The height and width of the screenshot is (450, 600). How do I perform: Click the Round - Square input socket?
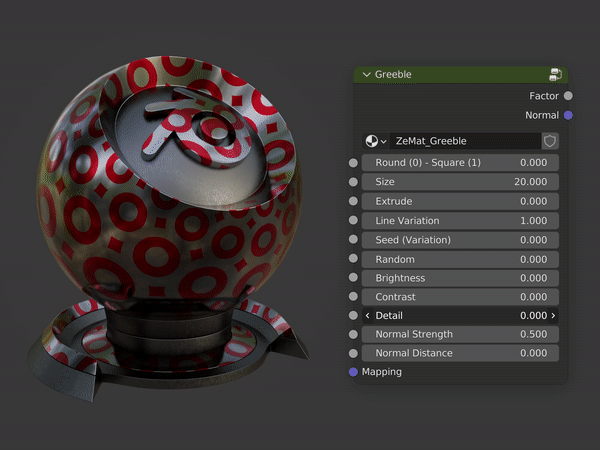point(353,163)
